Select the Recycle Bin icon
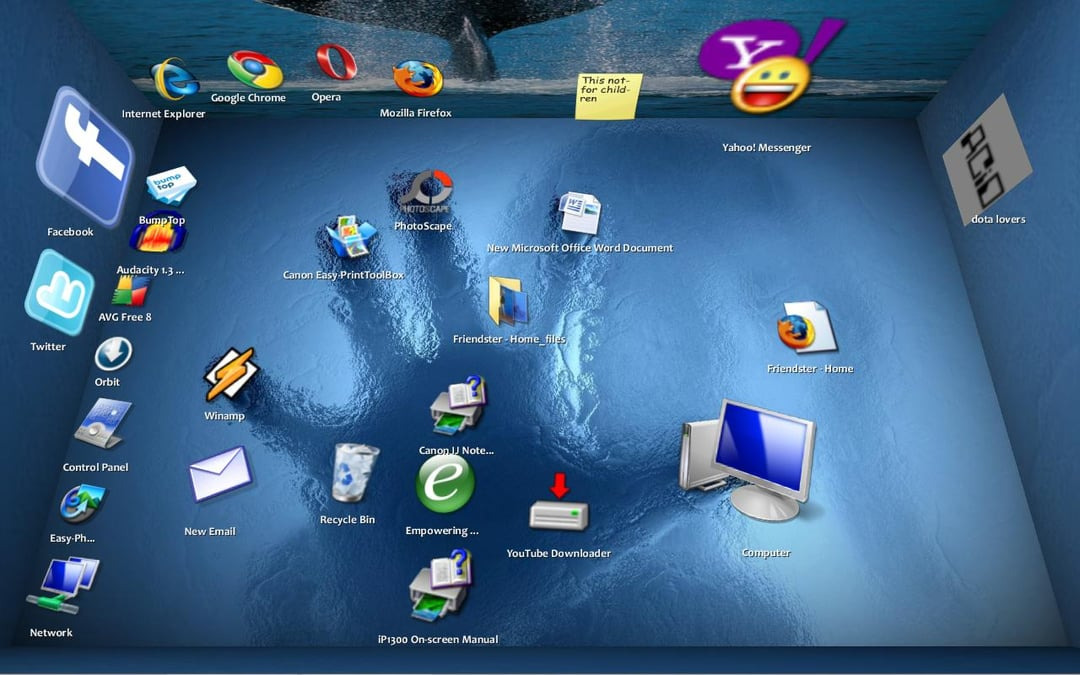This screenshot has height=675, width=1080. (354, 472)
